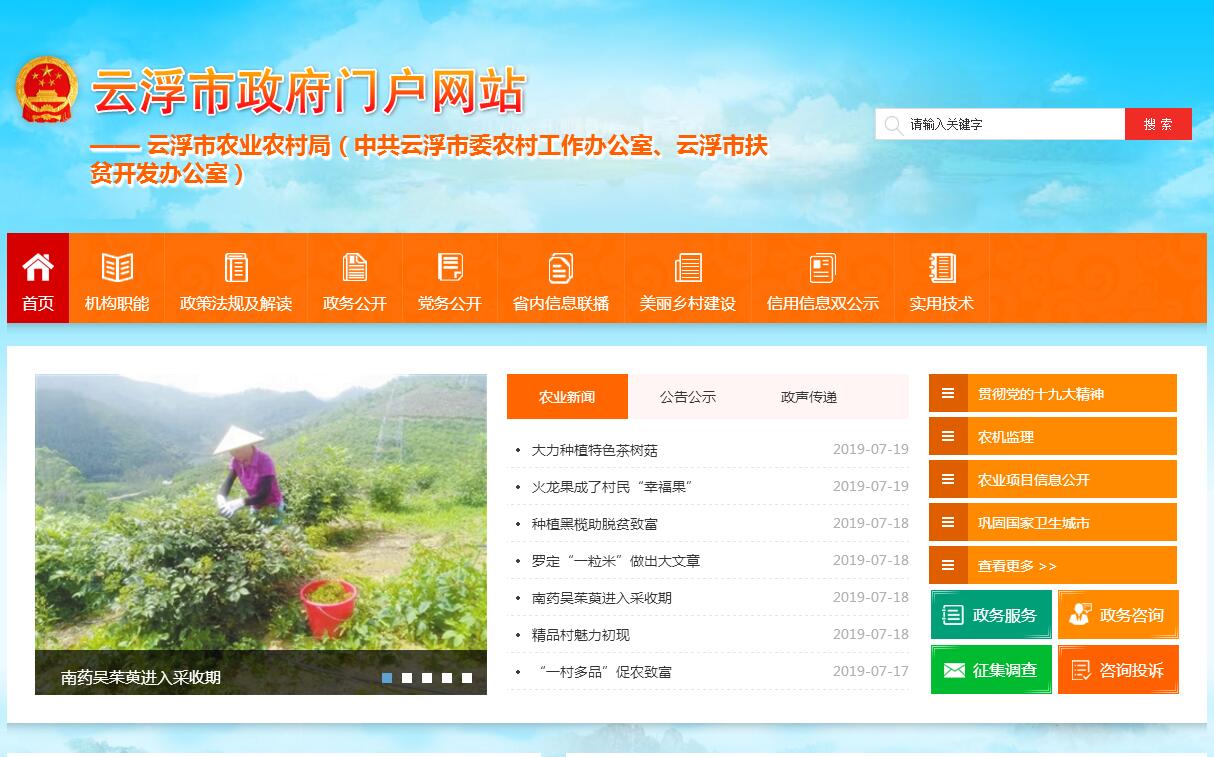Select the last carousel slide dot
Screen dimensions: 1214x757
[x=467, y=678]
